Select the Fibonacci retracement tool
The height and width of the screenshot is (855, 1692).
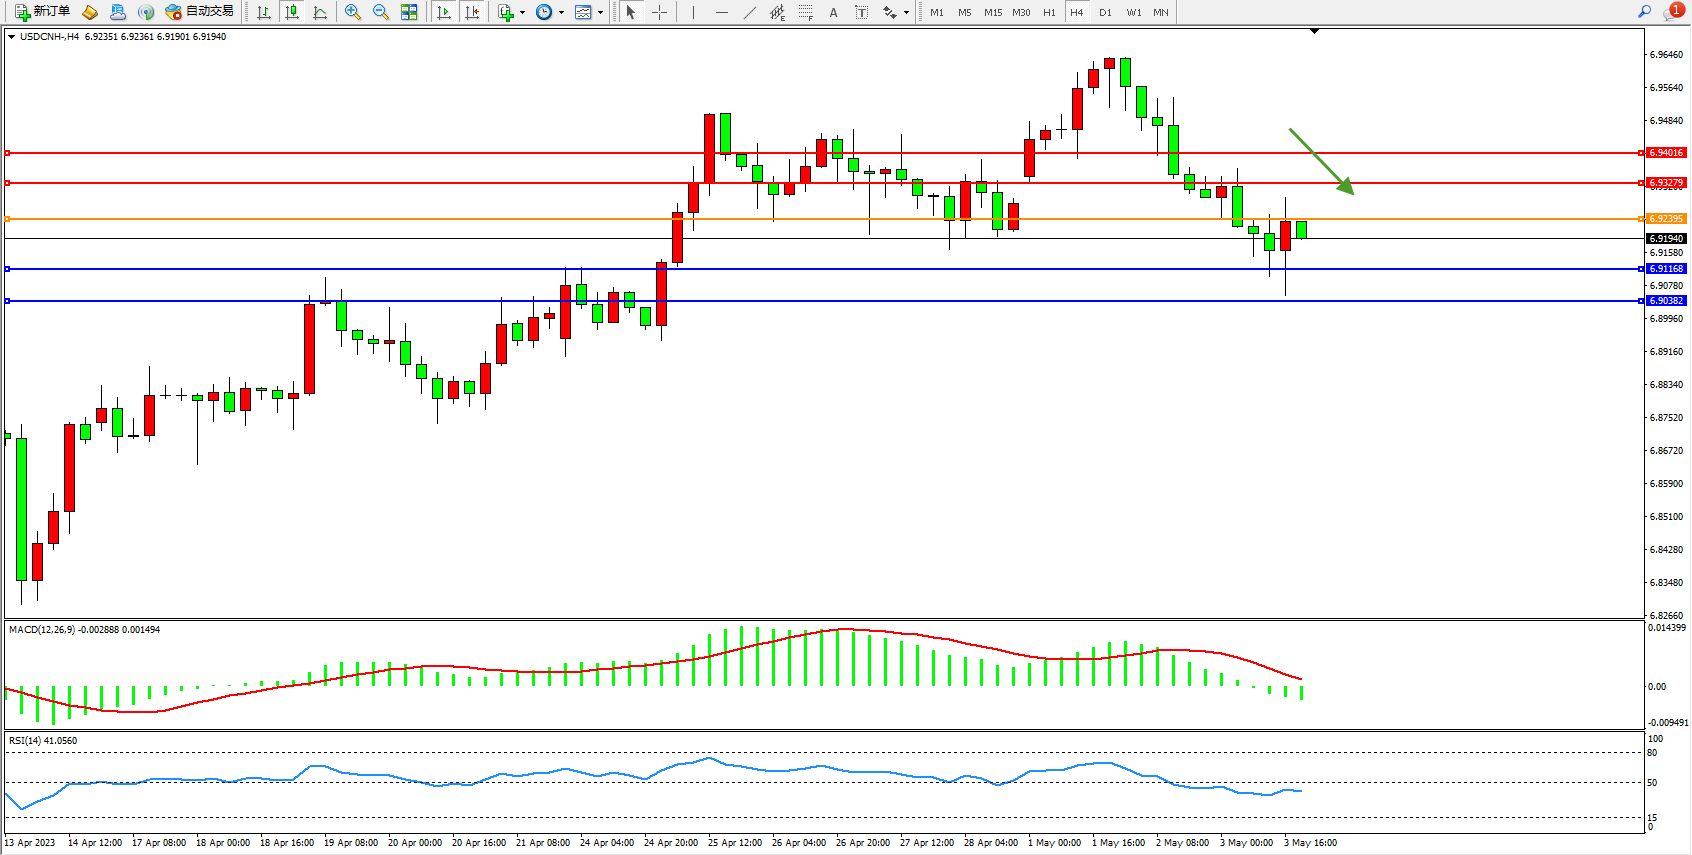805,12
